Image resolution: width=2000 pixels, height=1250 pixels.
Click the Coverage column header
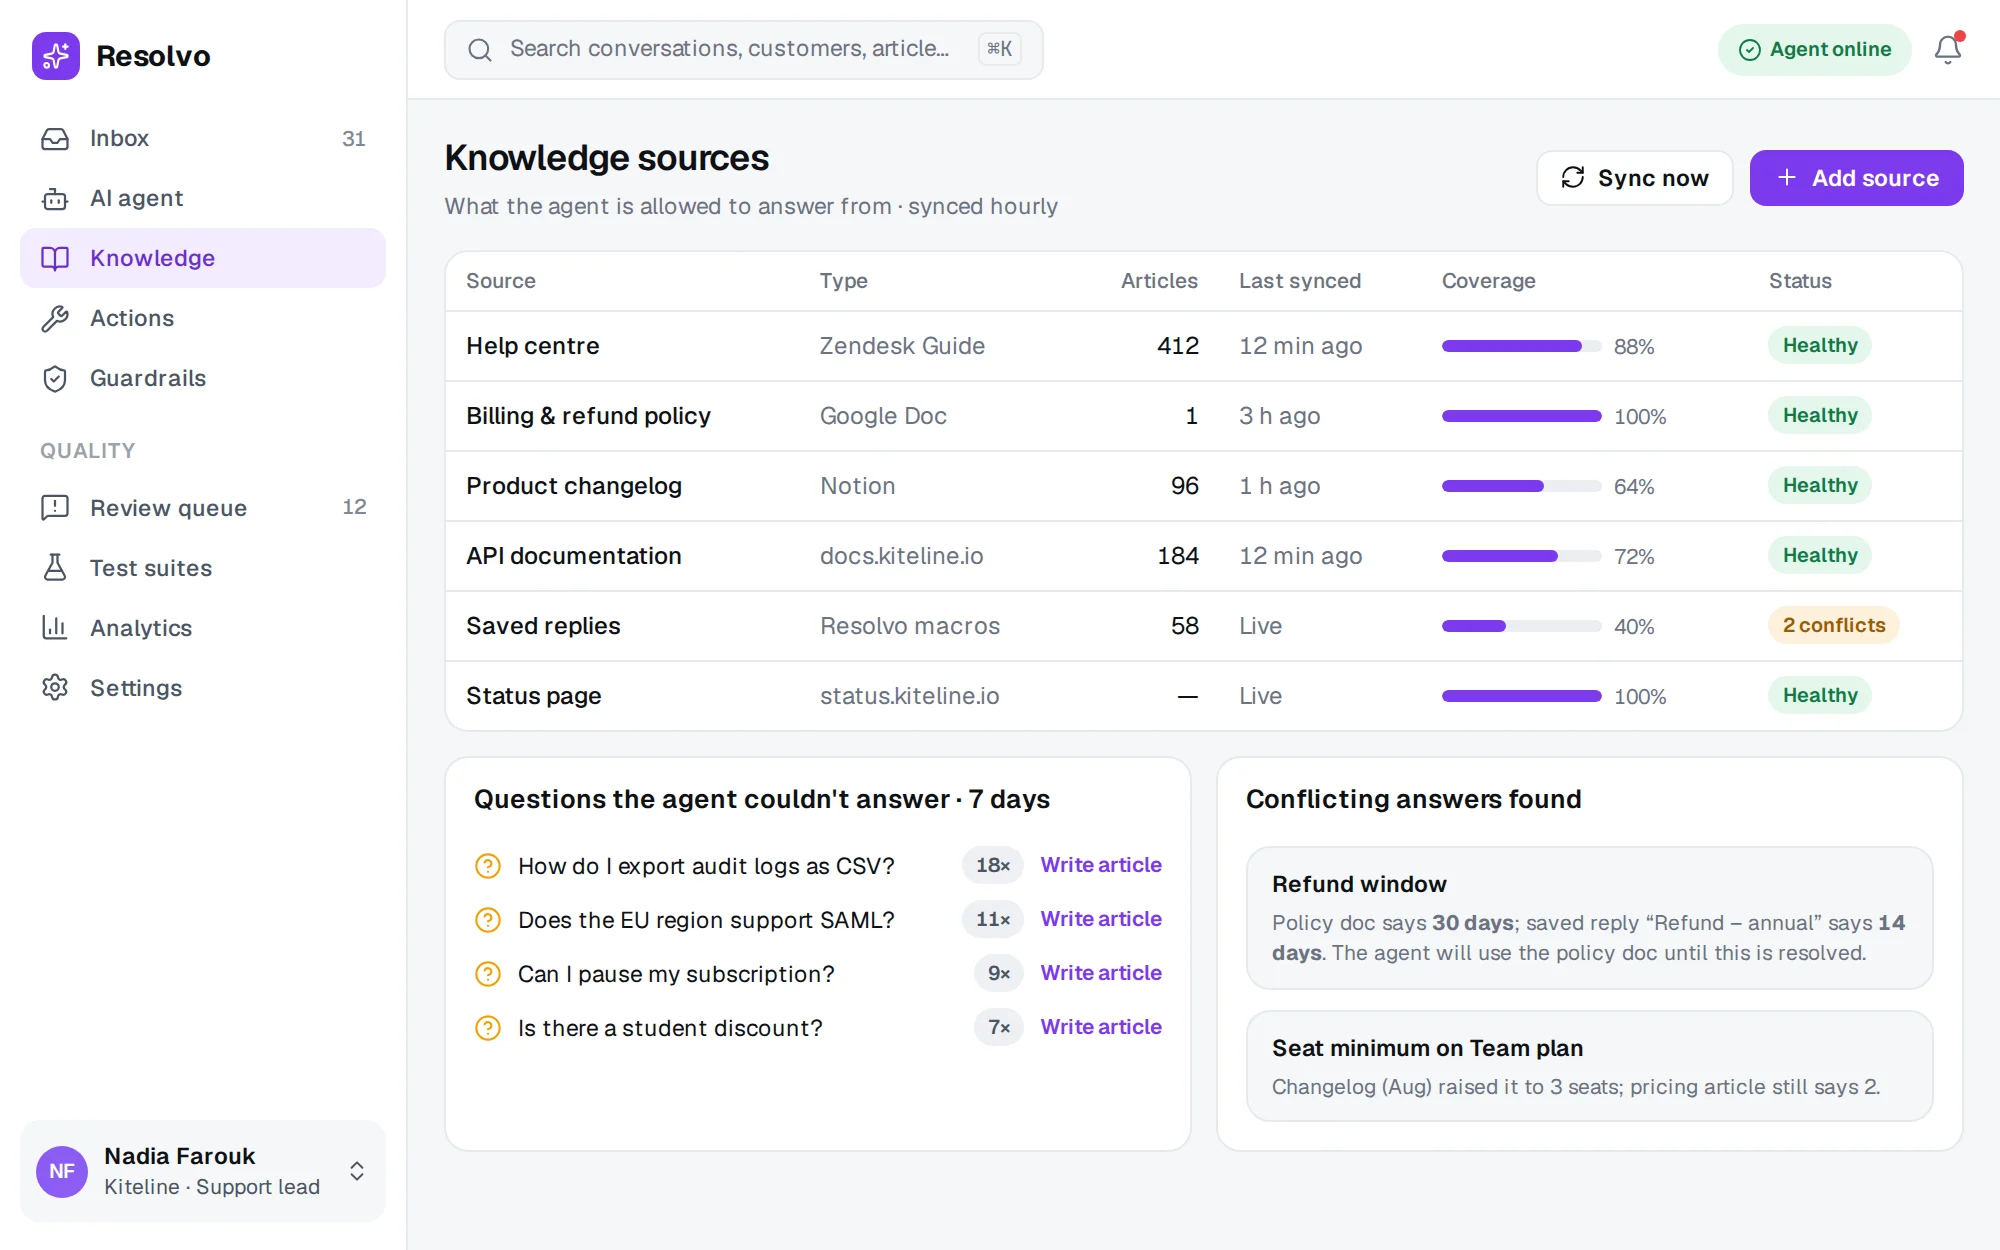click(1488, 281)
